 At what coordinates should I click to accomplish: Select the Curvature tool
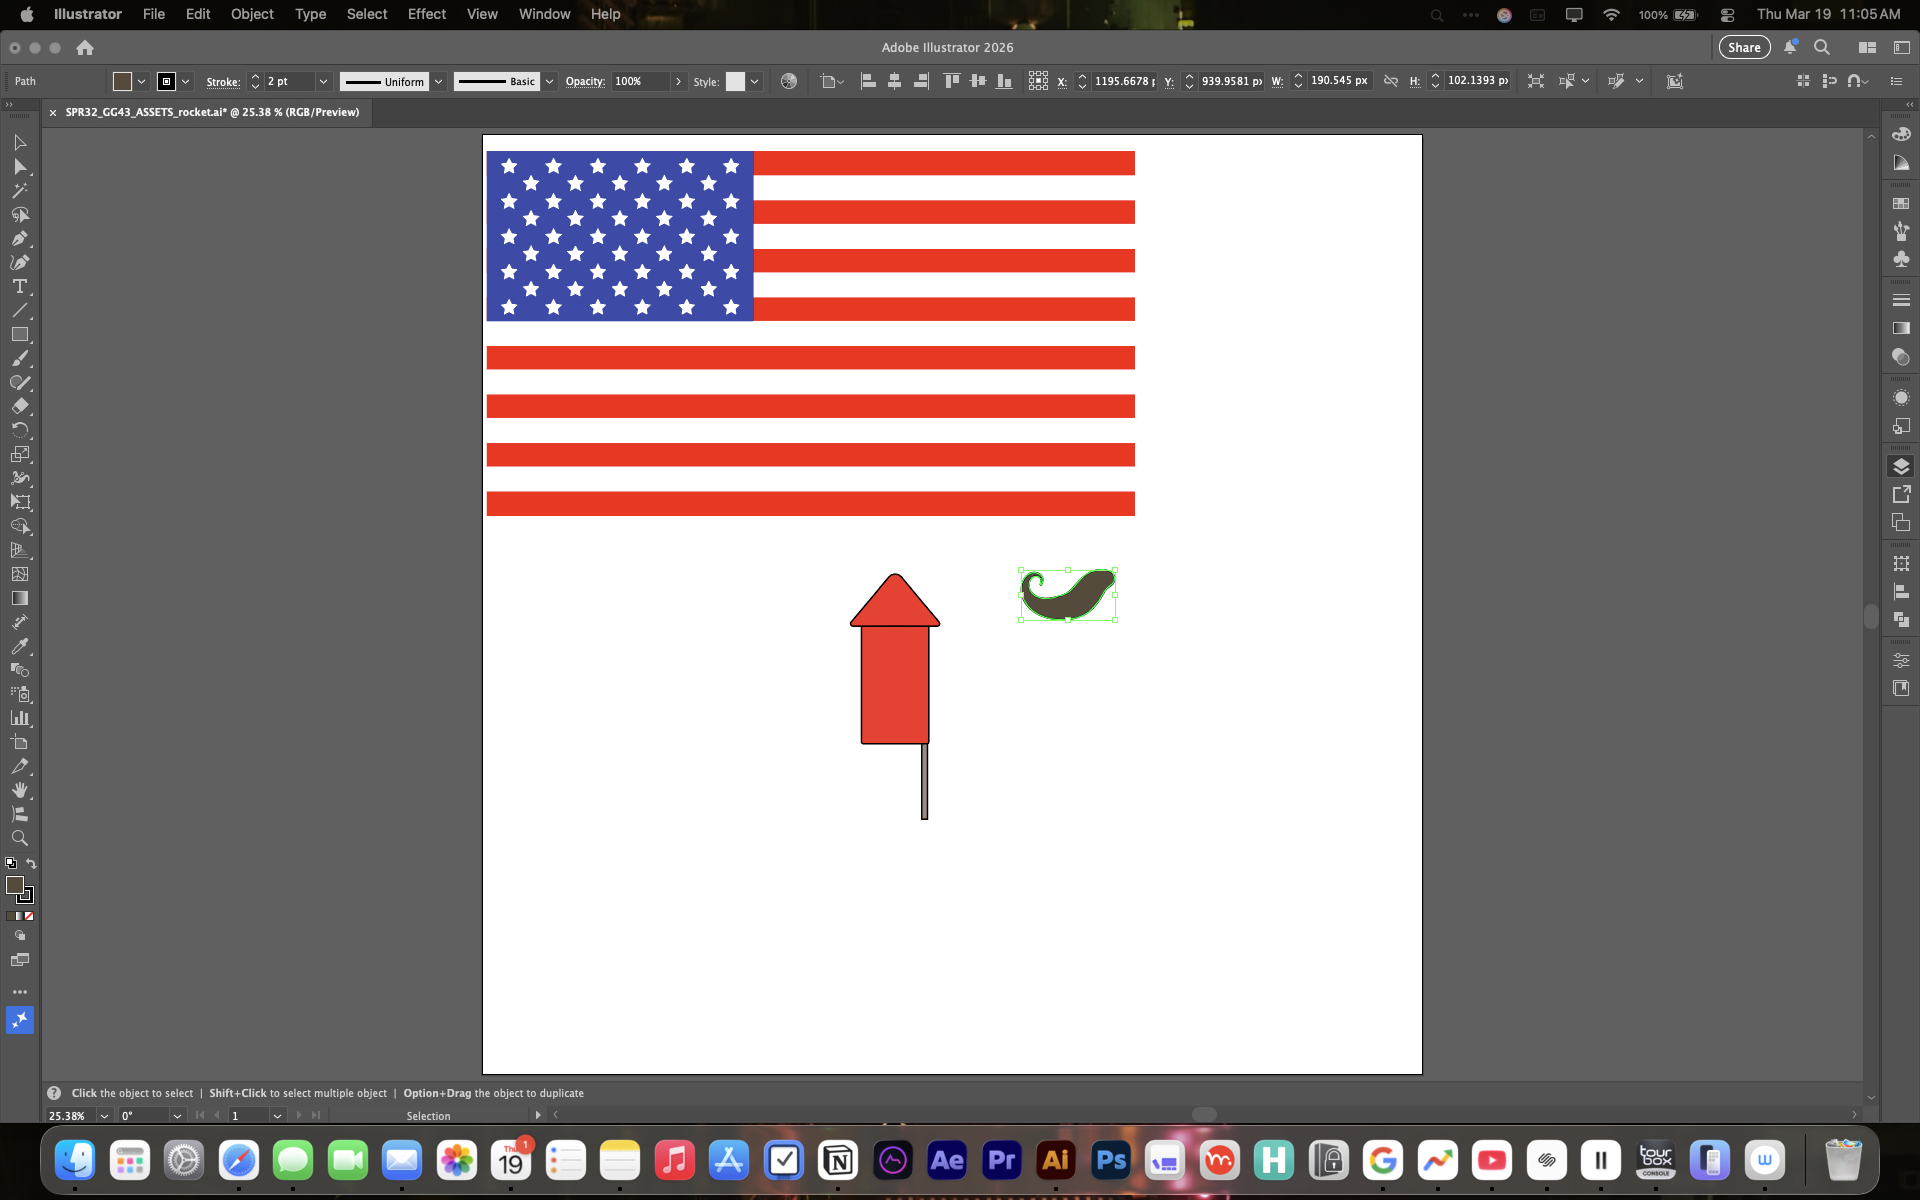[x=19, y=262]
